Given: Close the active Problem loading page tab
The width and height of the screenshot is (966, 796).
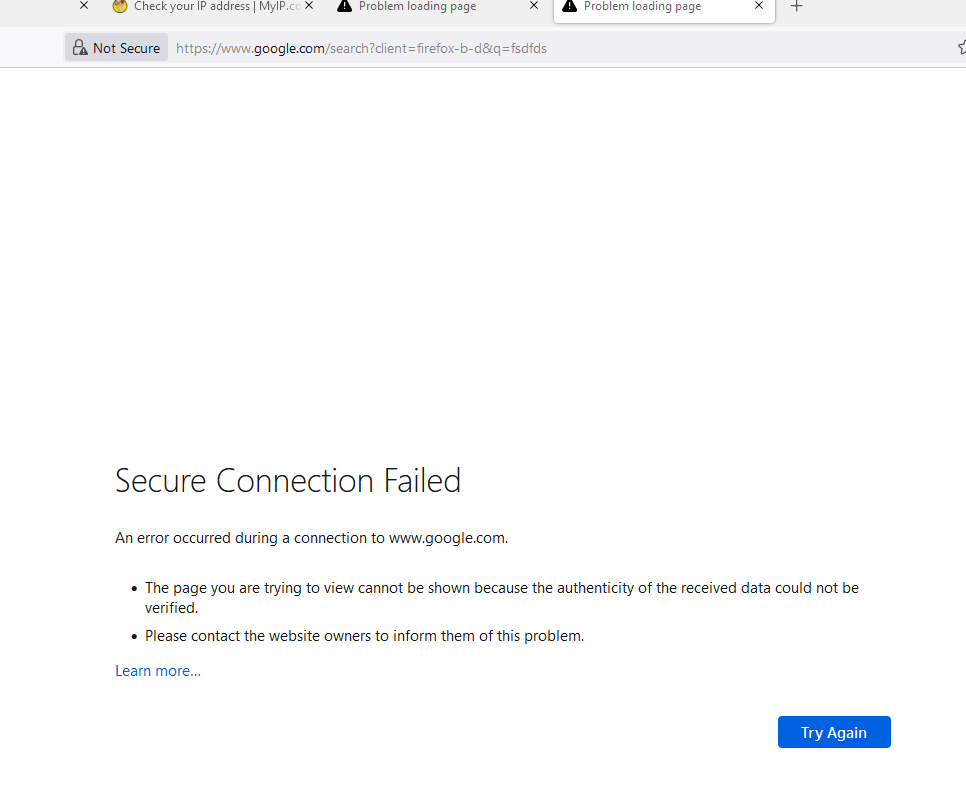Looking at the screenshot, I should [x=759, y=6].
